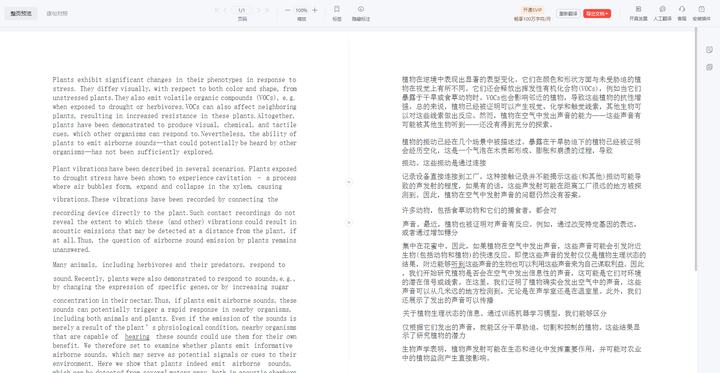Click the paragraph starting "Plant vibrations have been described"
The width and height of the screenshot is (720, 373).
[174, 178]
